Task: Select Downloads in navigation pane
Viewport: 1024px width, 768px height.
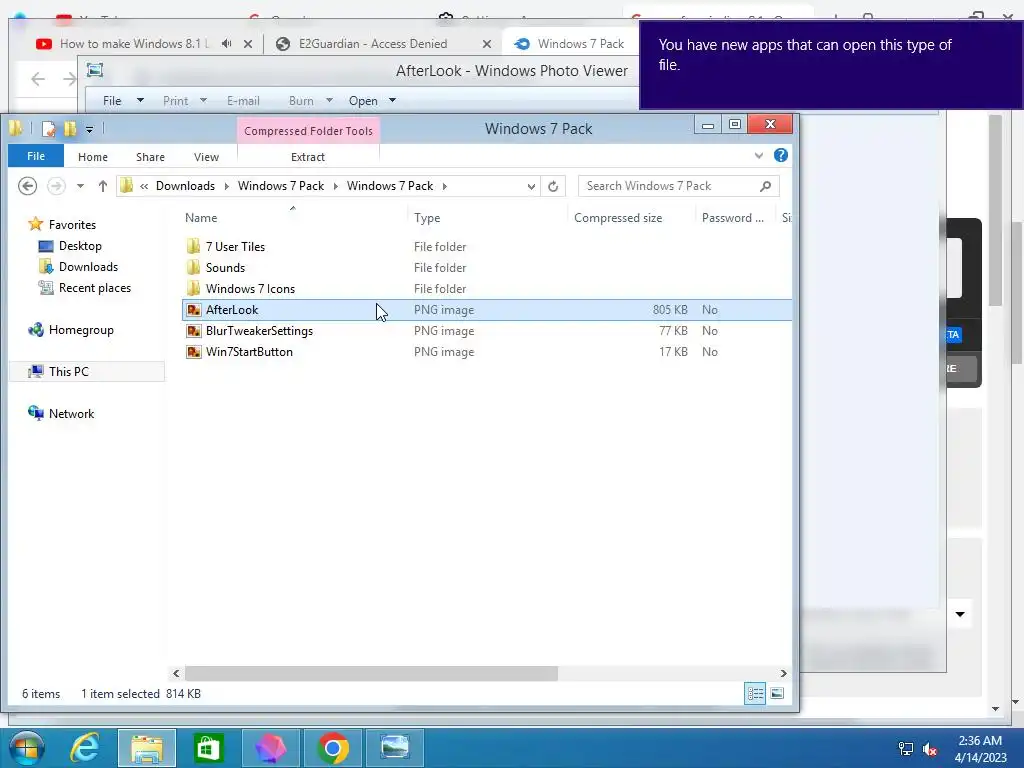Action: click(88, 267)
